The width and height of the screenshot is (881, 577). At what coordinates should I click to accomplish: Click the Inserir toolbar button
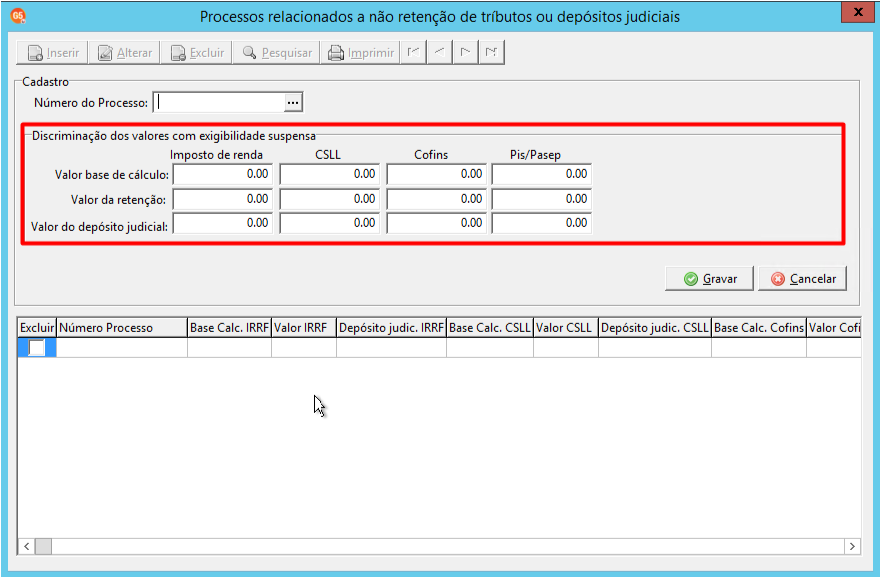click(52, 53)
